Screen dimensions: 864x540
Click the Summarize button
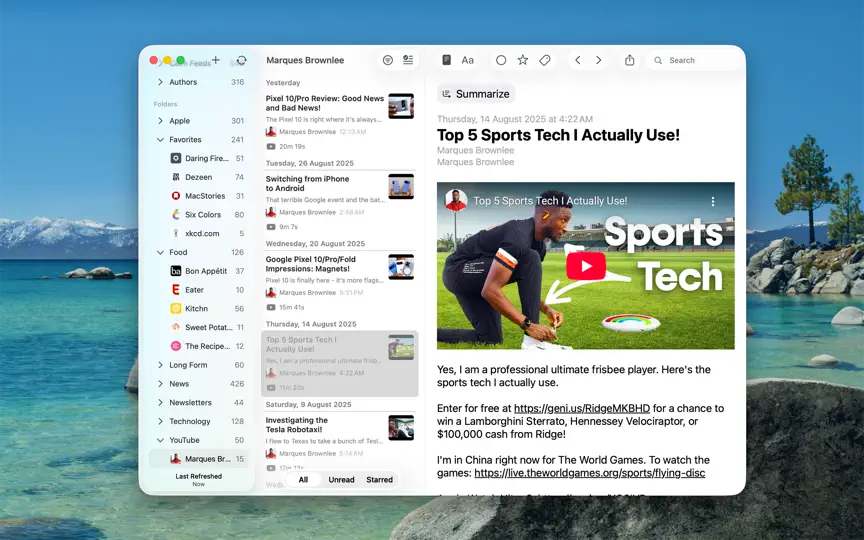tap(476, 94)
